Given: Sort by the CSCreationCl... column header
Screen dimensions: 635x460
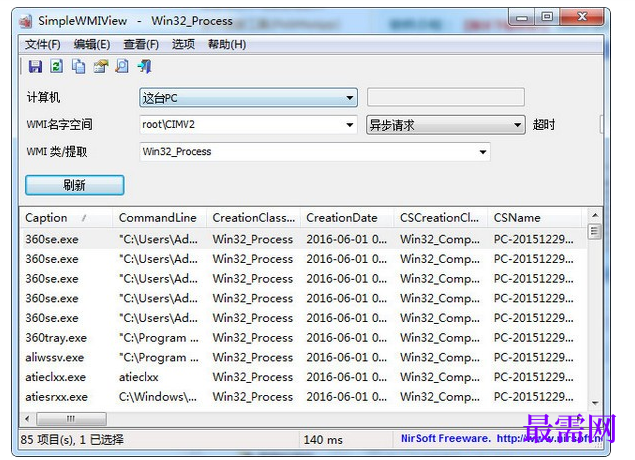Looking at the screenshot, I should pos(441,217).
